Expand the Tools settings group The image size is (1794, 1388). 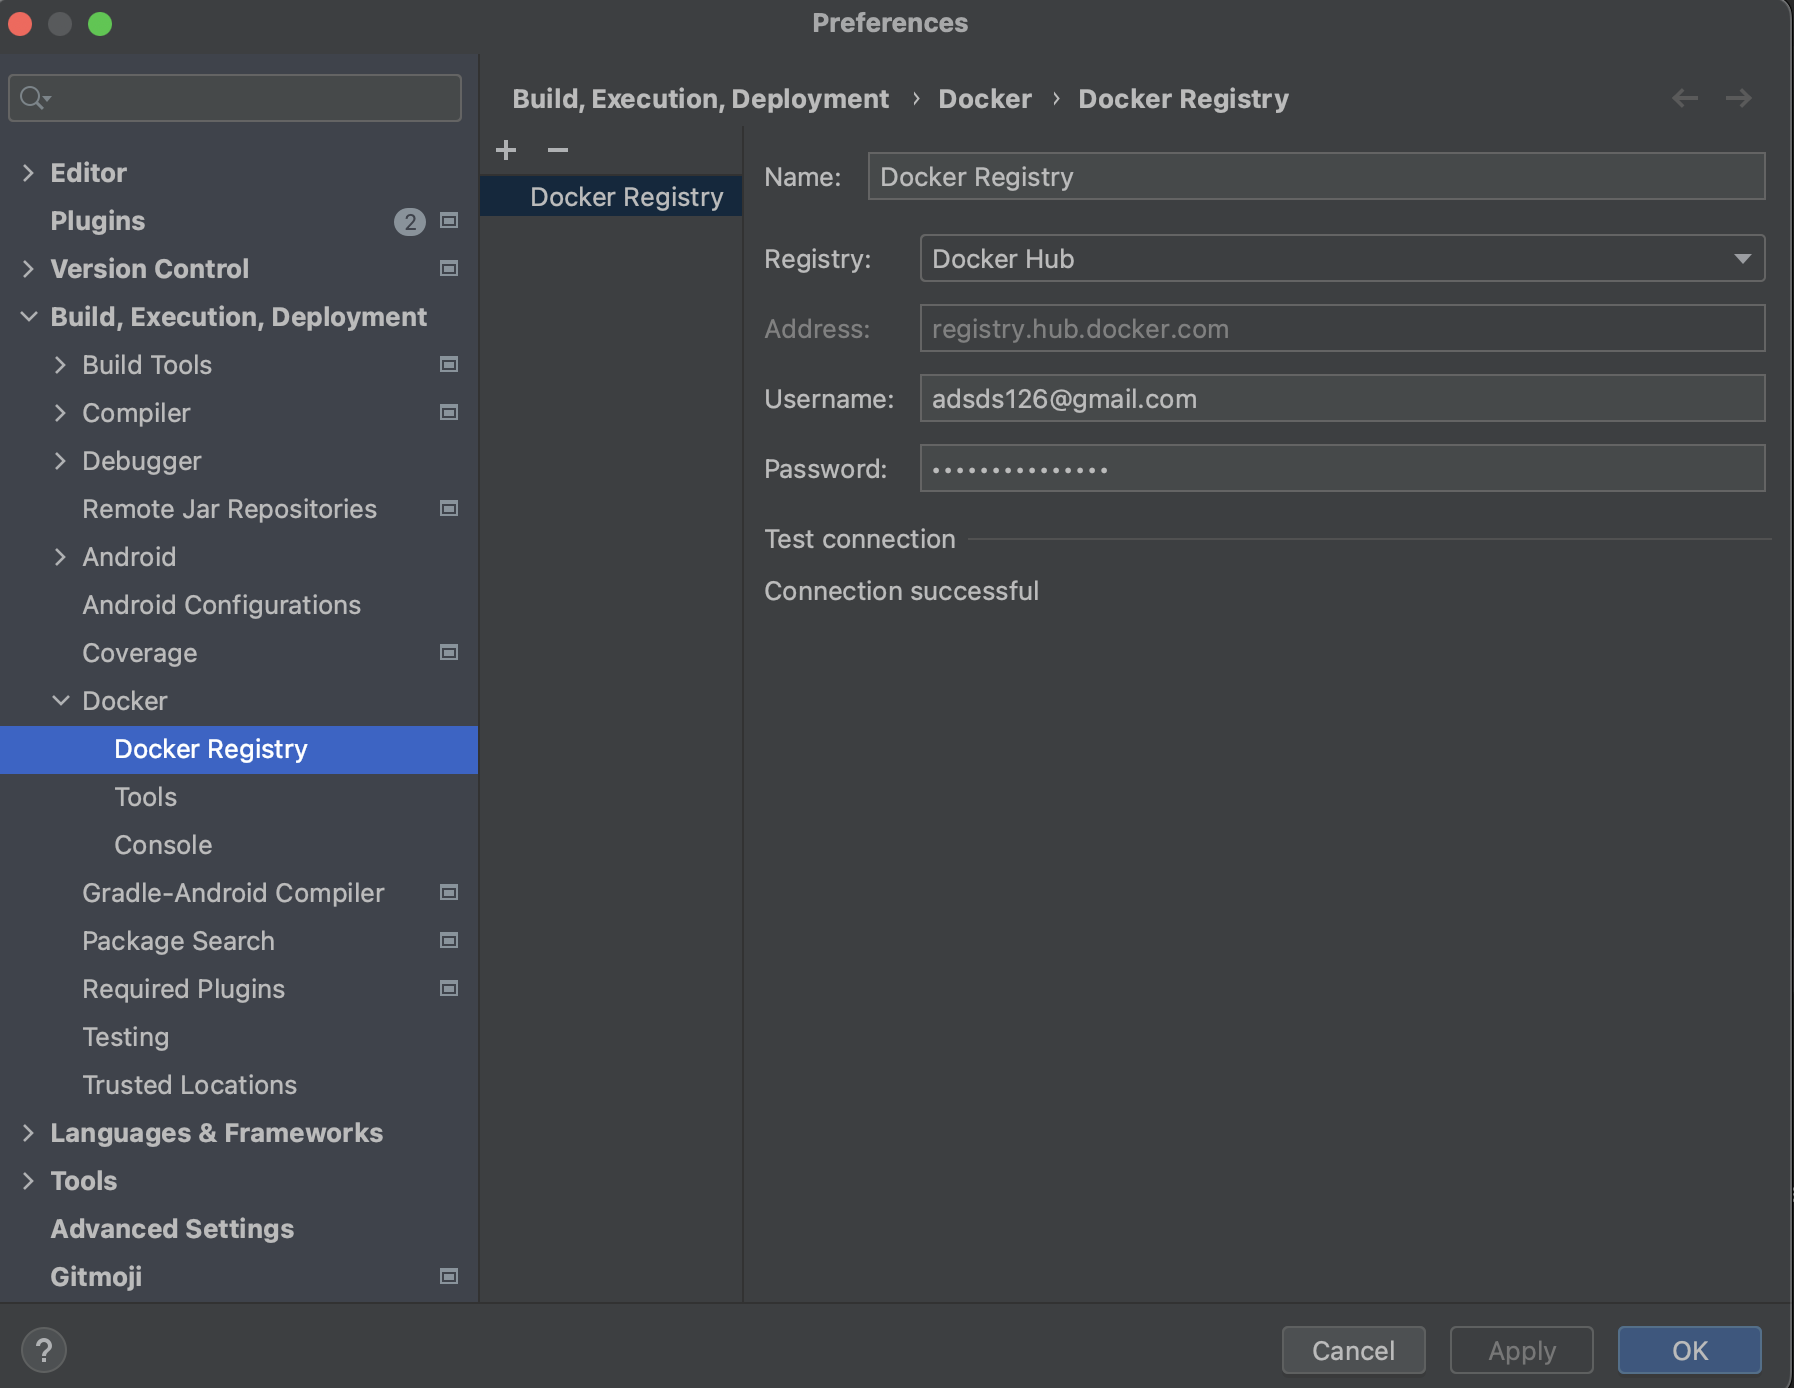tap(28, 1181)
